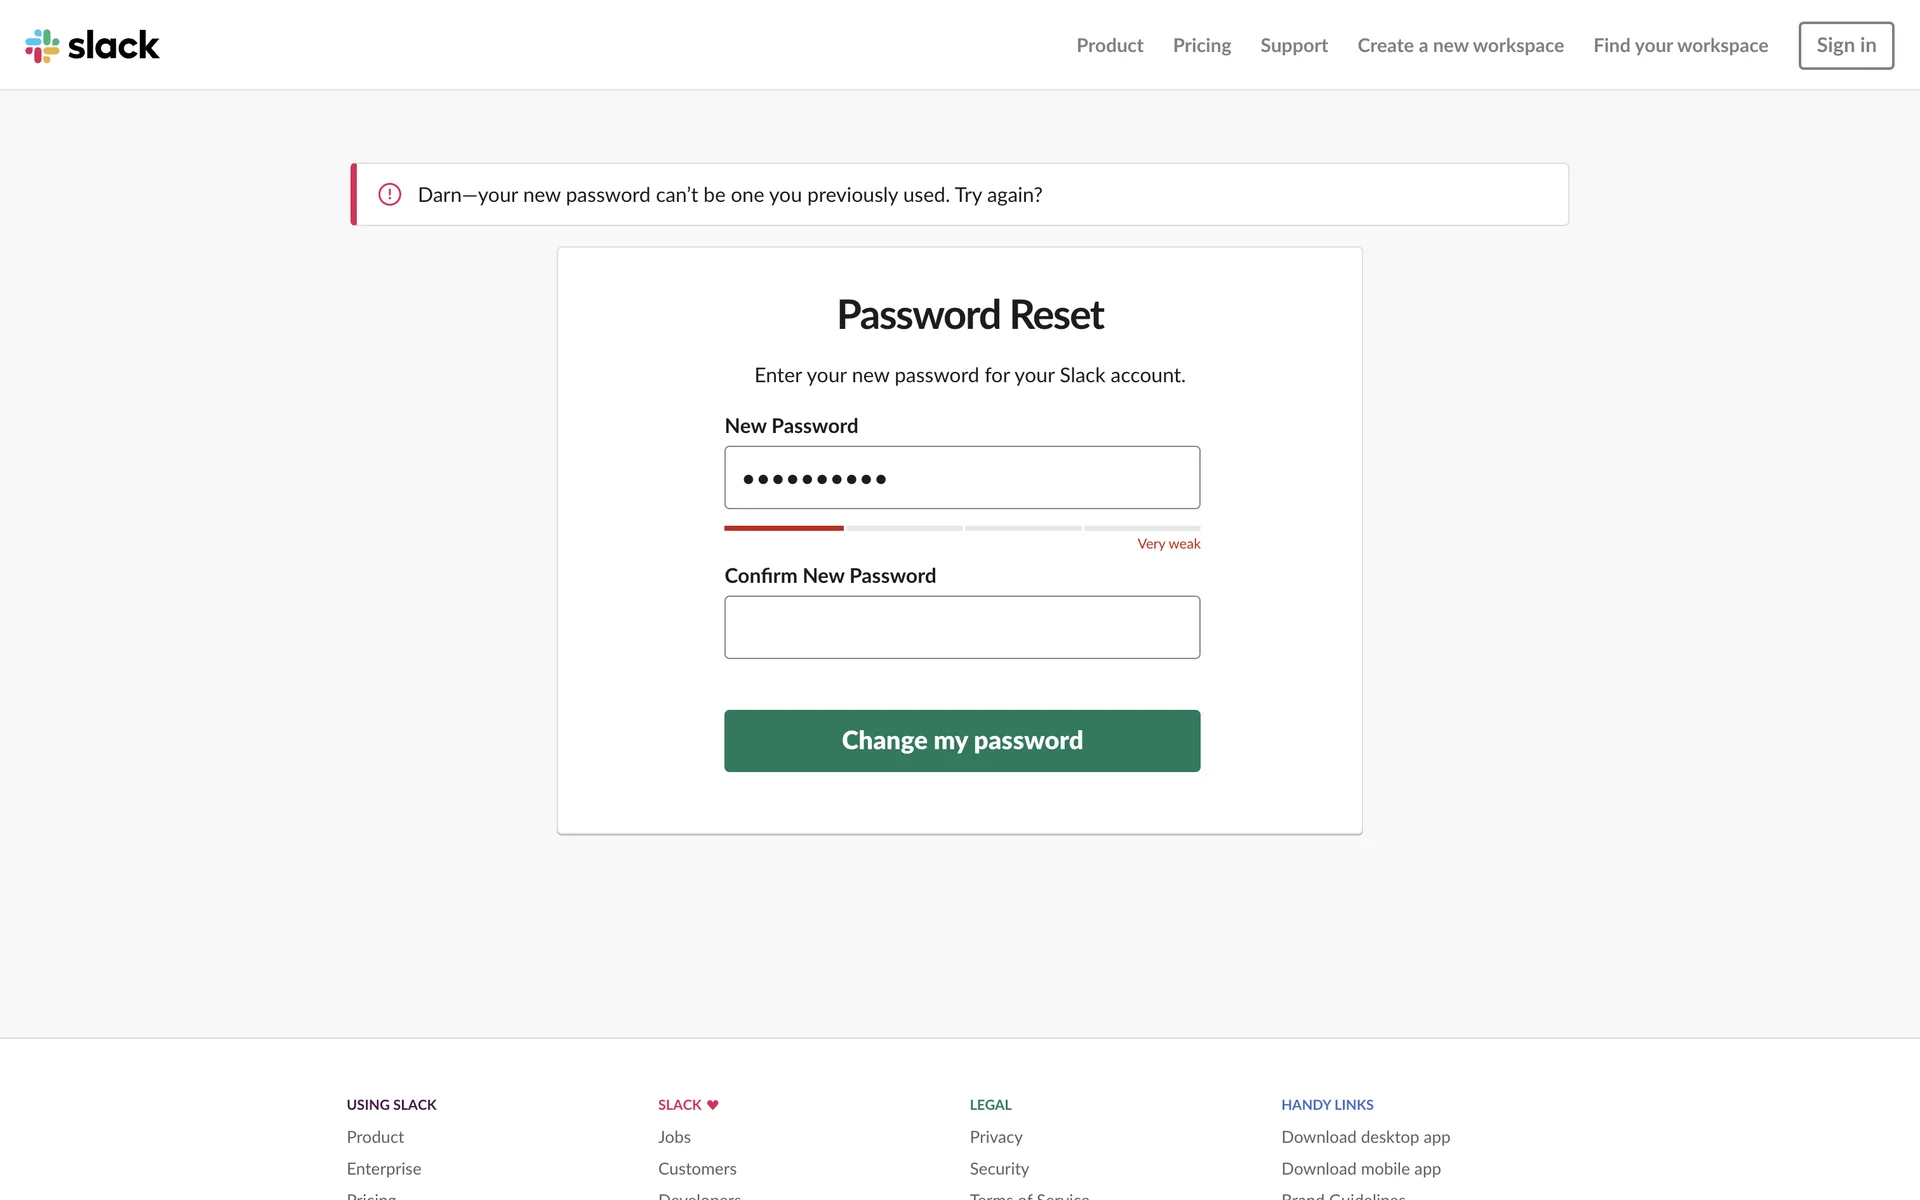Click the Confirm New Password field

coord(961,627)
